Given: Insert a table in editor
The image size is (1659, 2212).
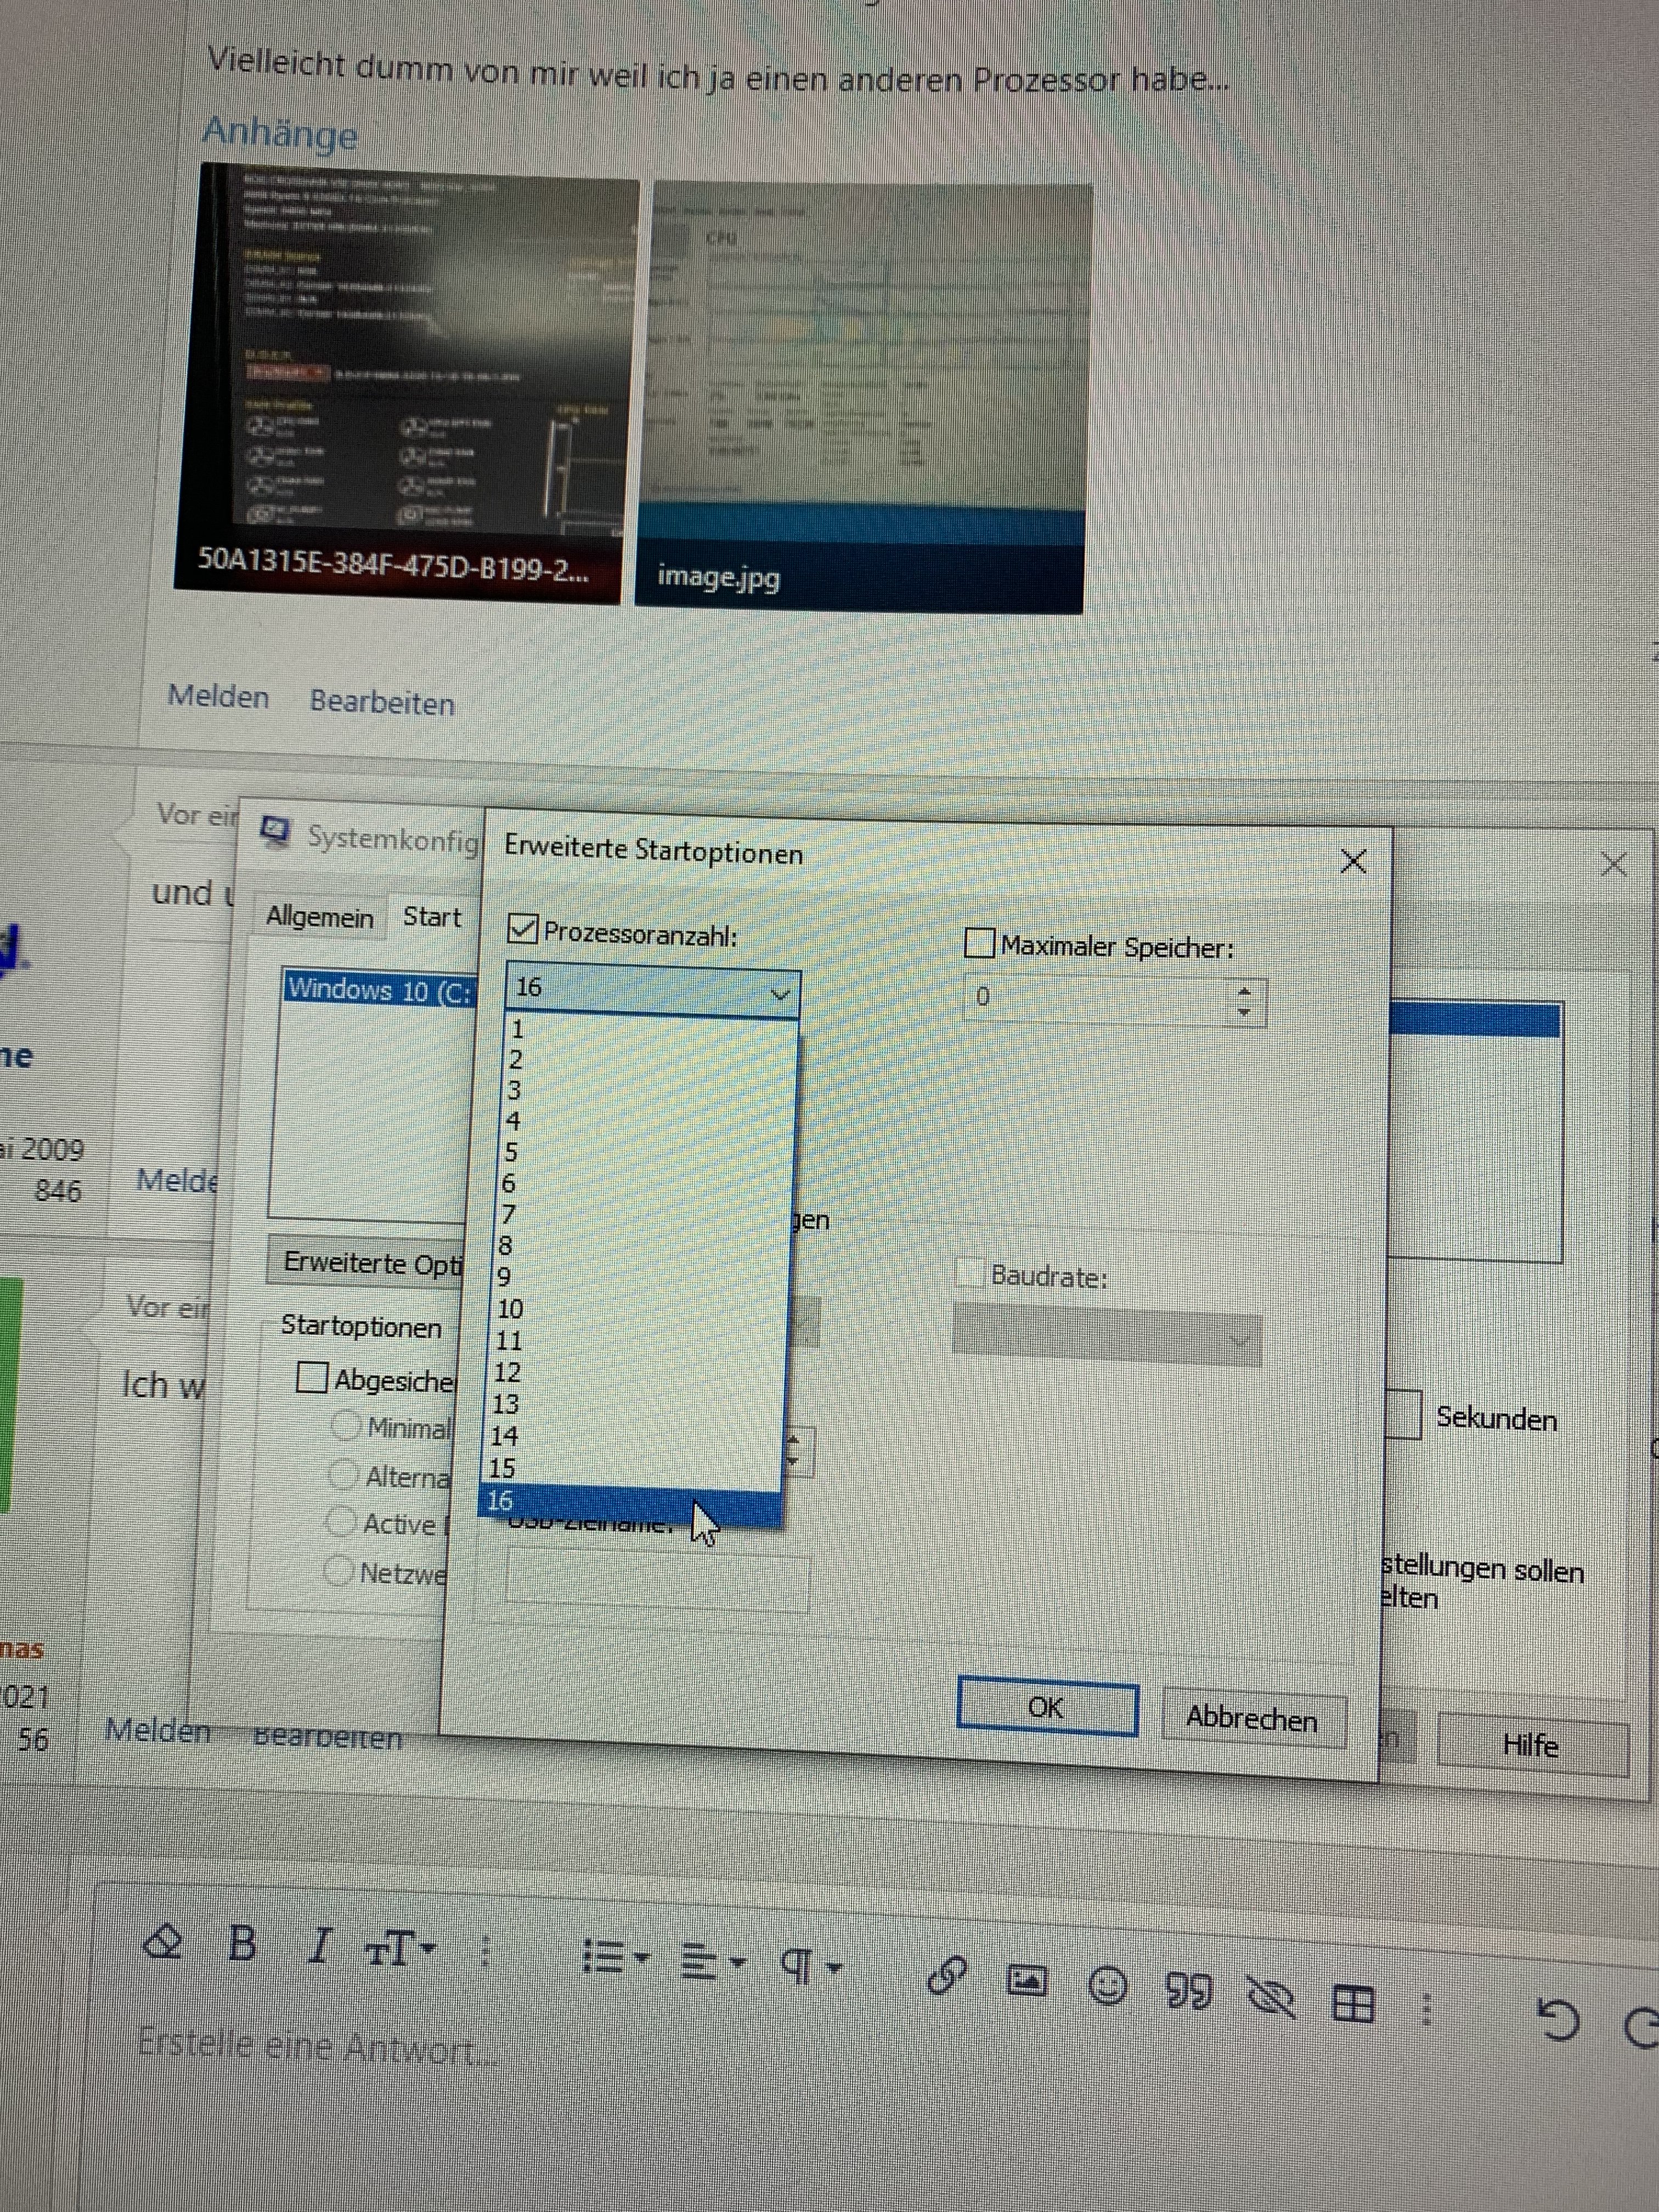Looking at the screenshot, I should pos(1354,2003).
